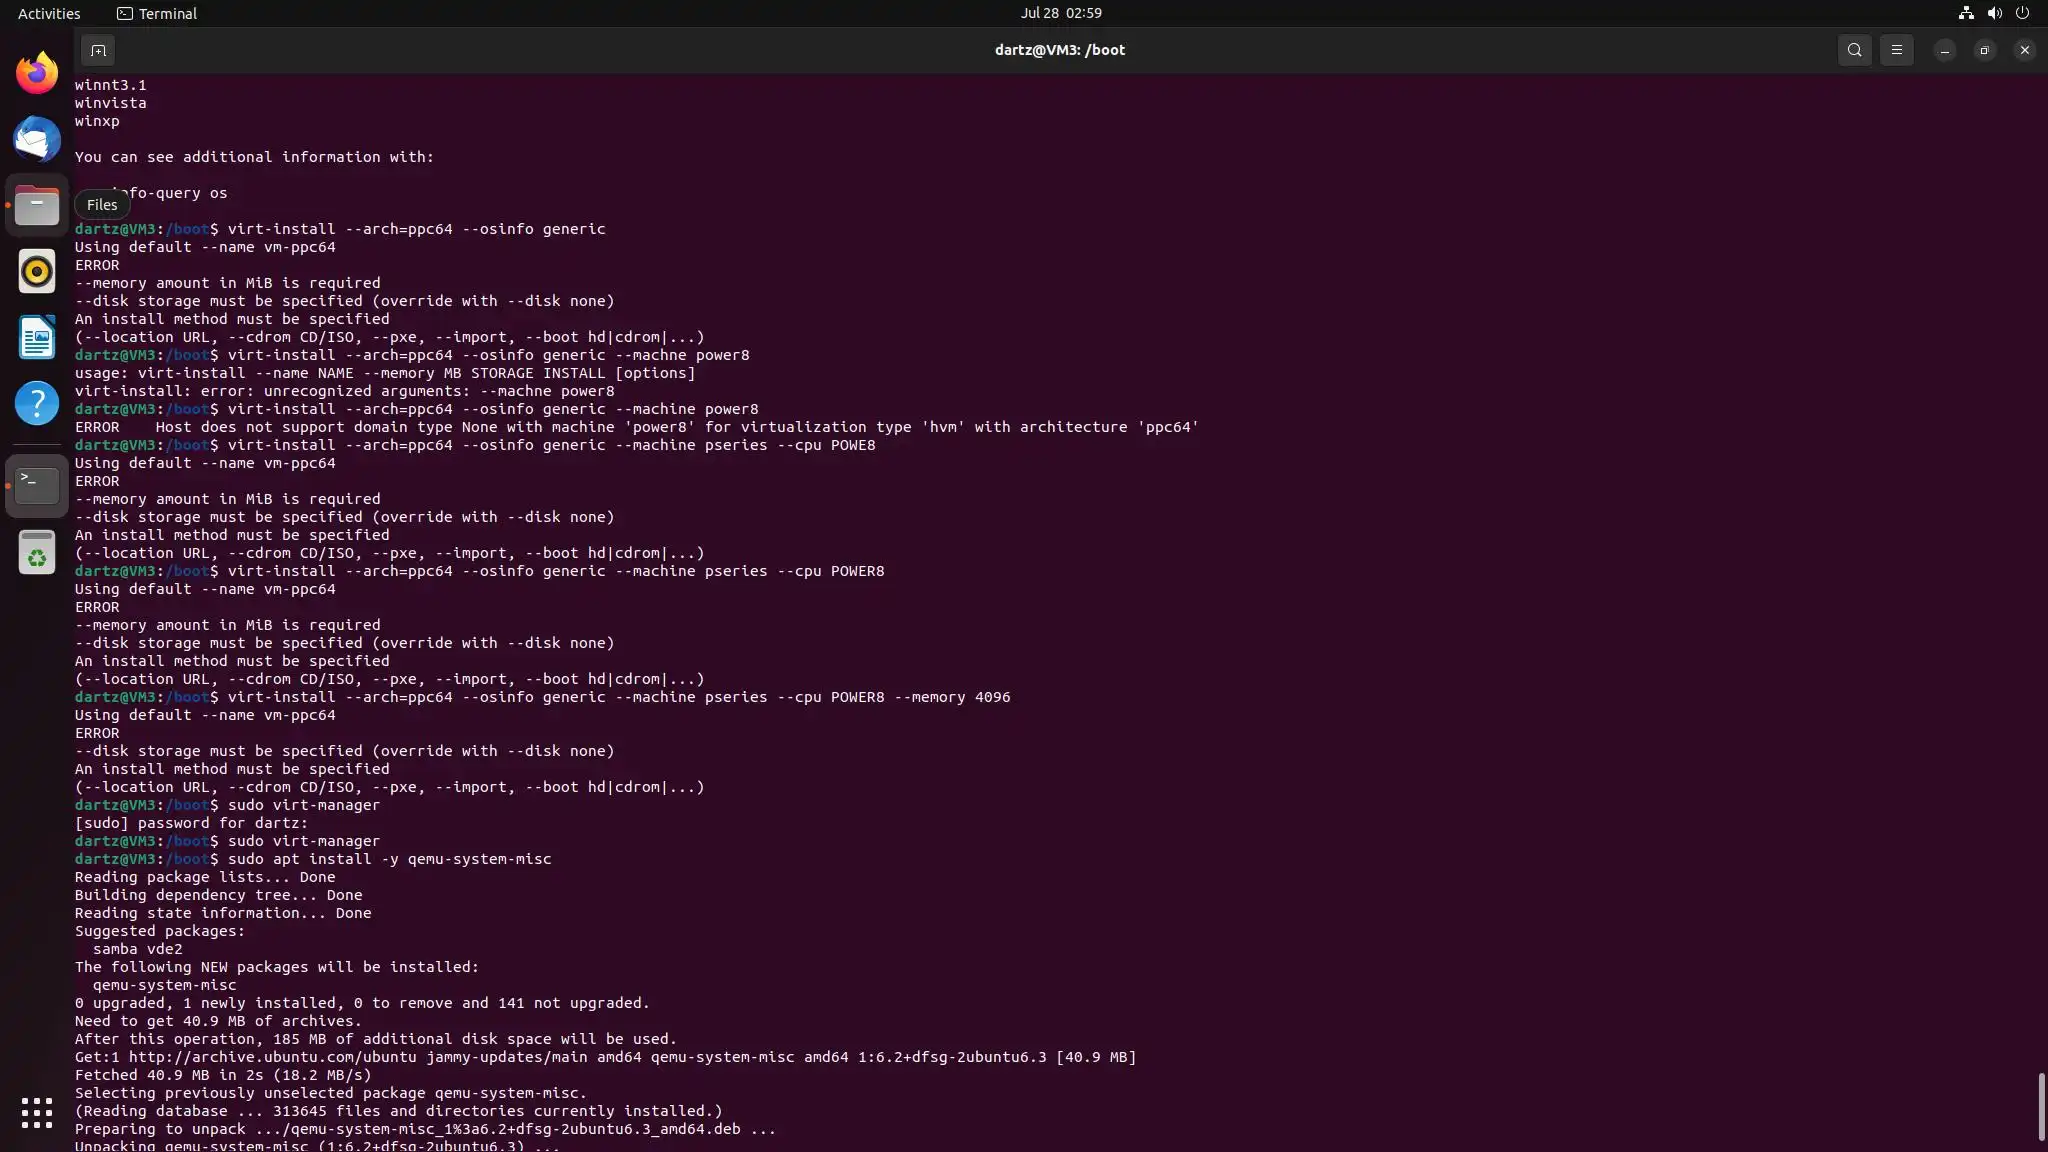
Task: Show the applications grid
Action: click(x=37, y=1112)
